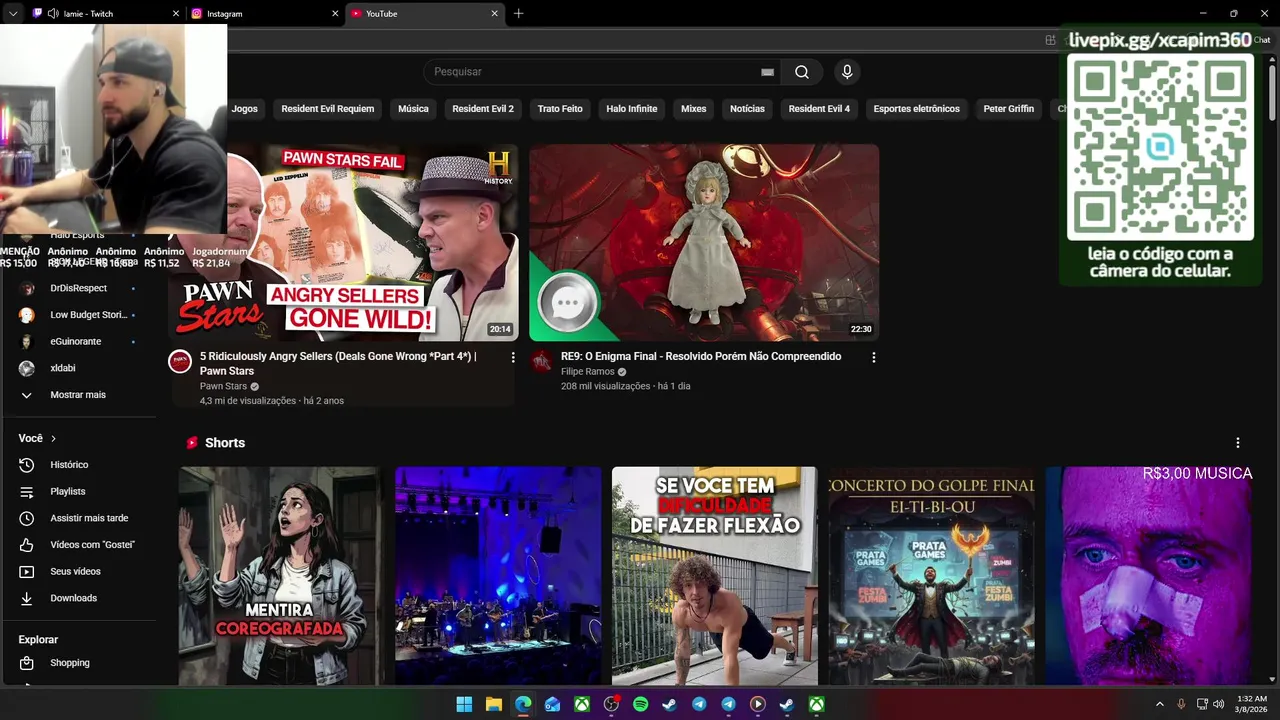
Task: Open the clock and date in the taskbar
Action: tap(1251, 704)
